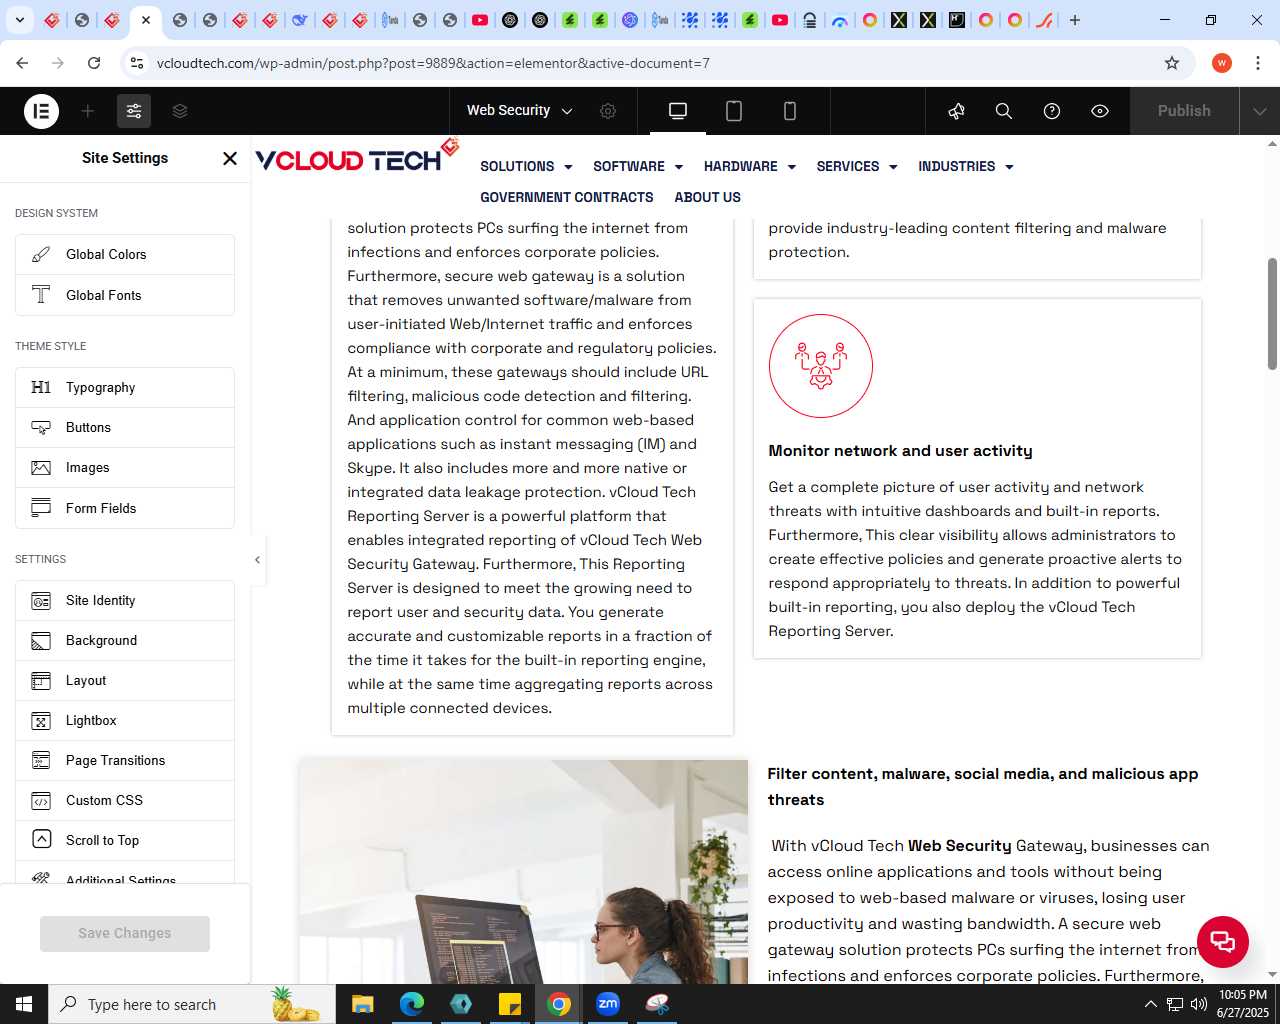Image resolution: width=1280 pixels, height=1024 pixels.
Task: Bookmark this page with star icon
Action: (x=1172, y=63)
